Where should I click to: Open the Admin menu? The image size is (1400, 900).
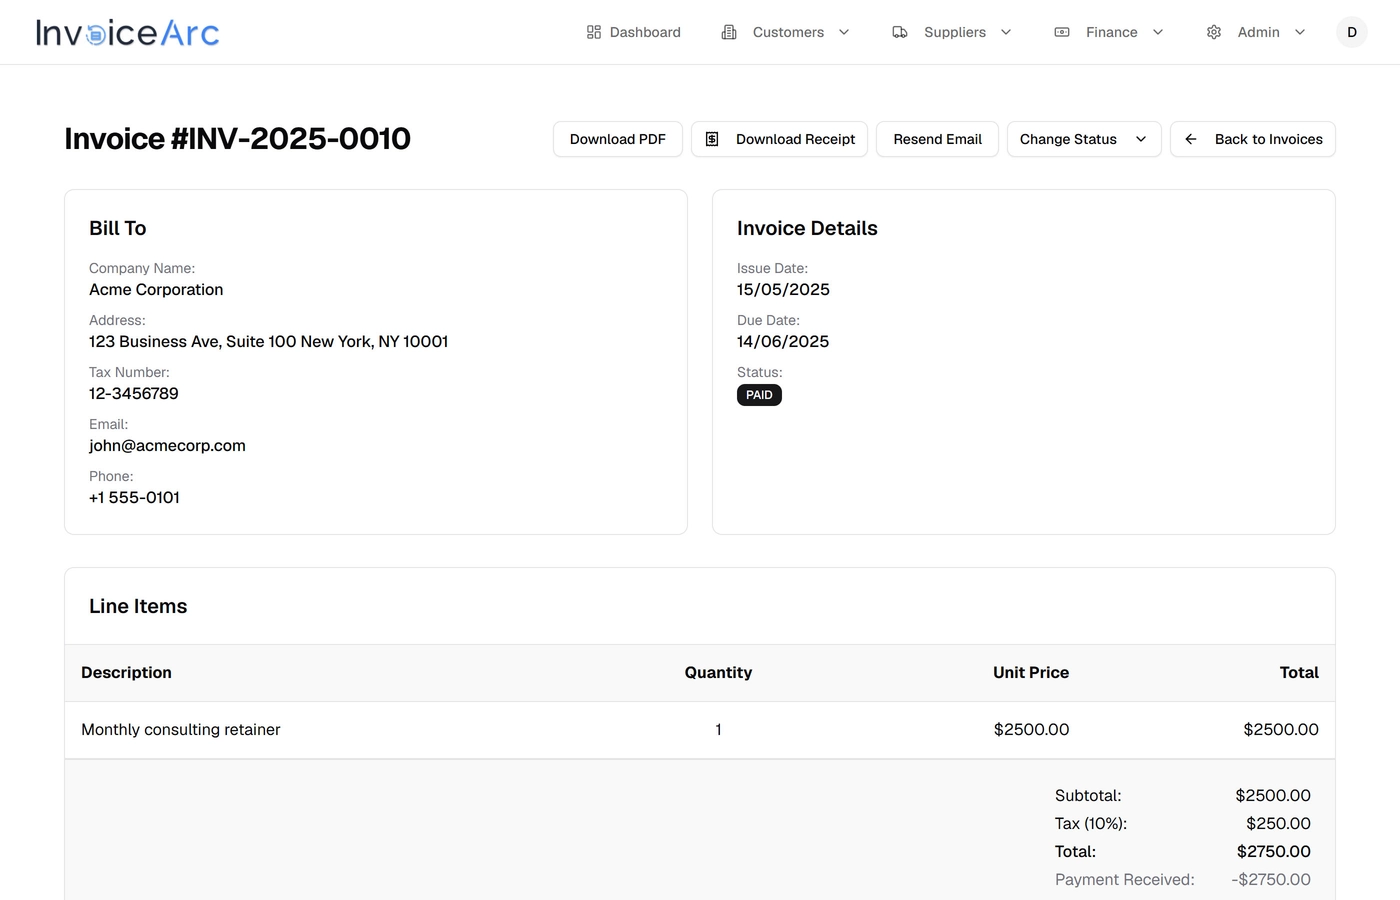pyautogui.click(x=1256, y=32)
